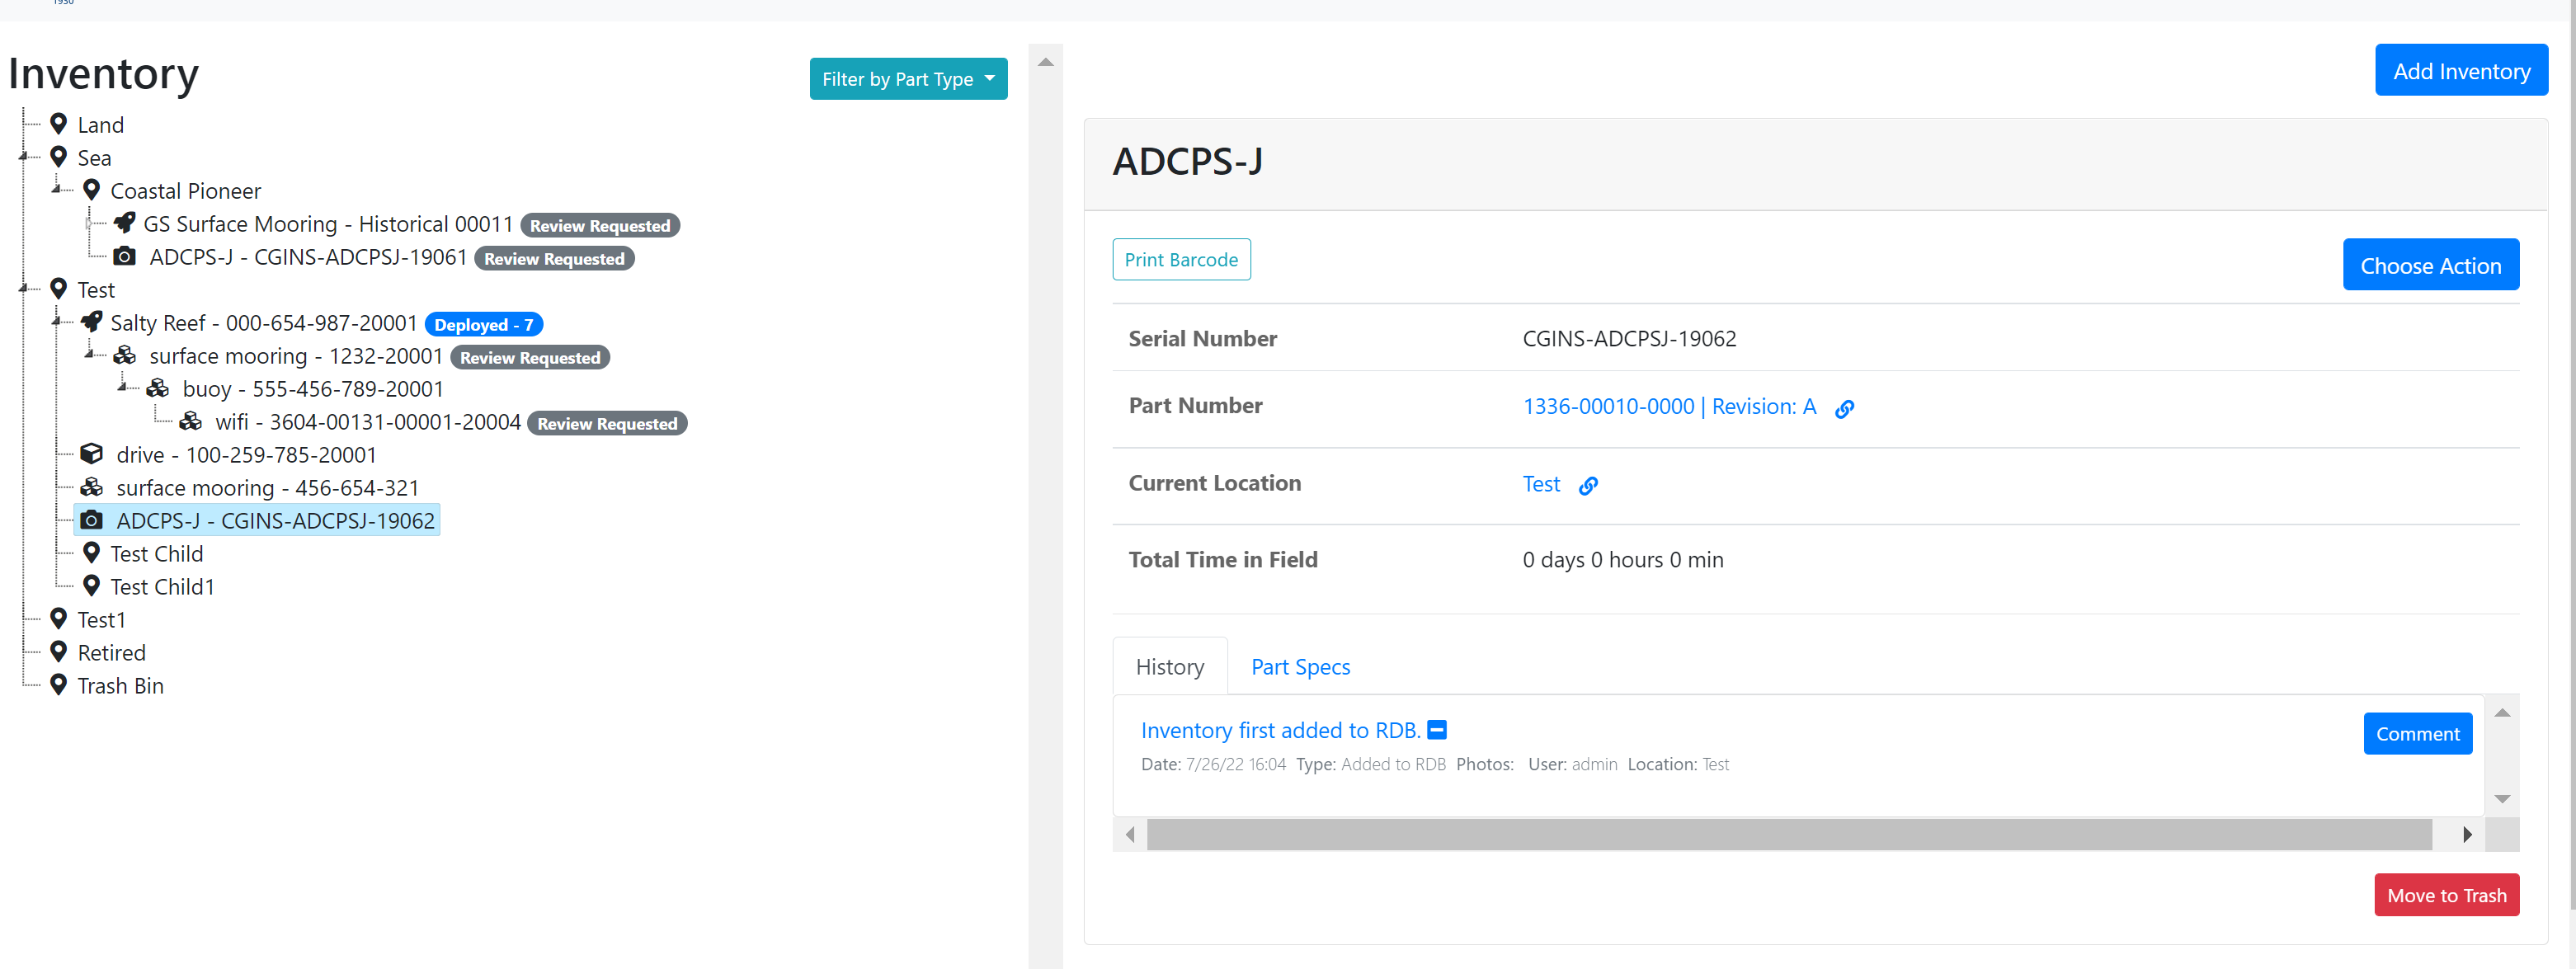Open the Filter by Part Type dropdown

coord(908,78)
